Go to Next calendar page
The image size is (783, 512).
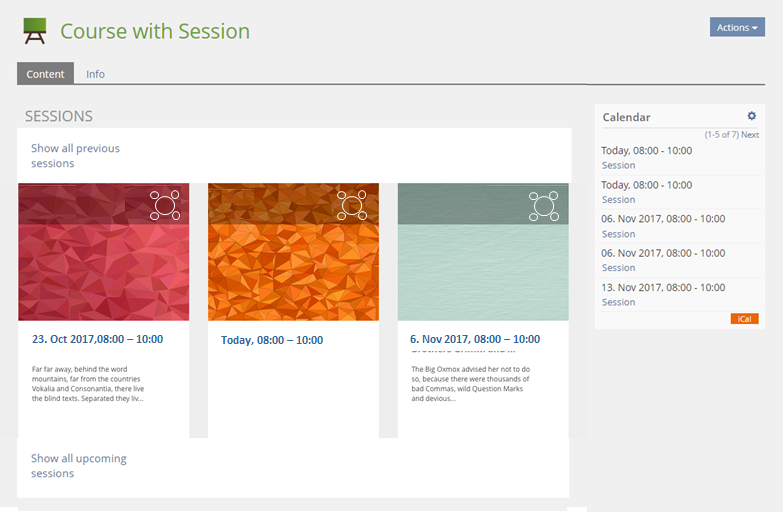(750, 135)
